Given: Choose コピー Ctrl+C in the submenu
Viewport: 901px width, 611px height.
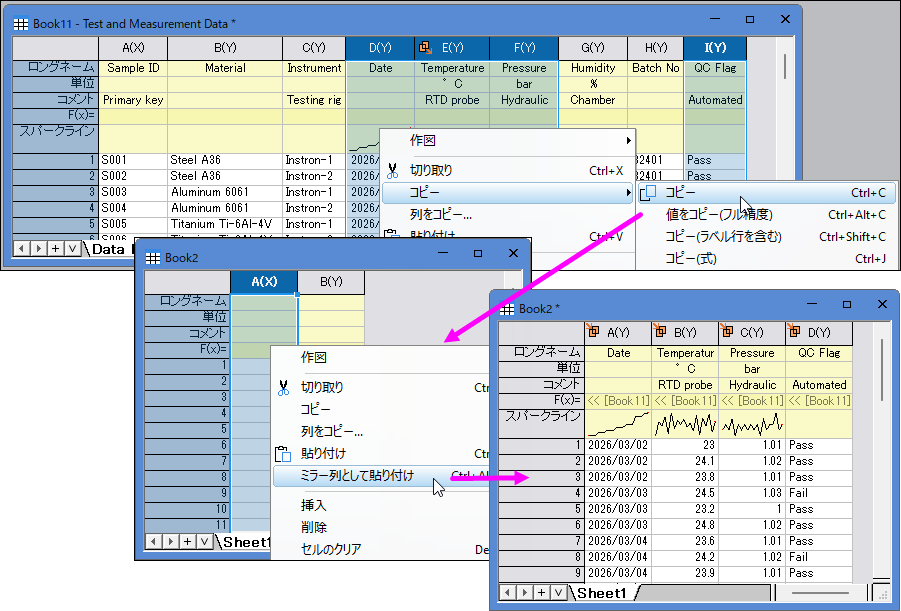Looking at the screenshot, I should point(767,193).
